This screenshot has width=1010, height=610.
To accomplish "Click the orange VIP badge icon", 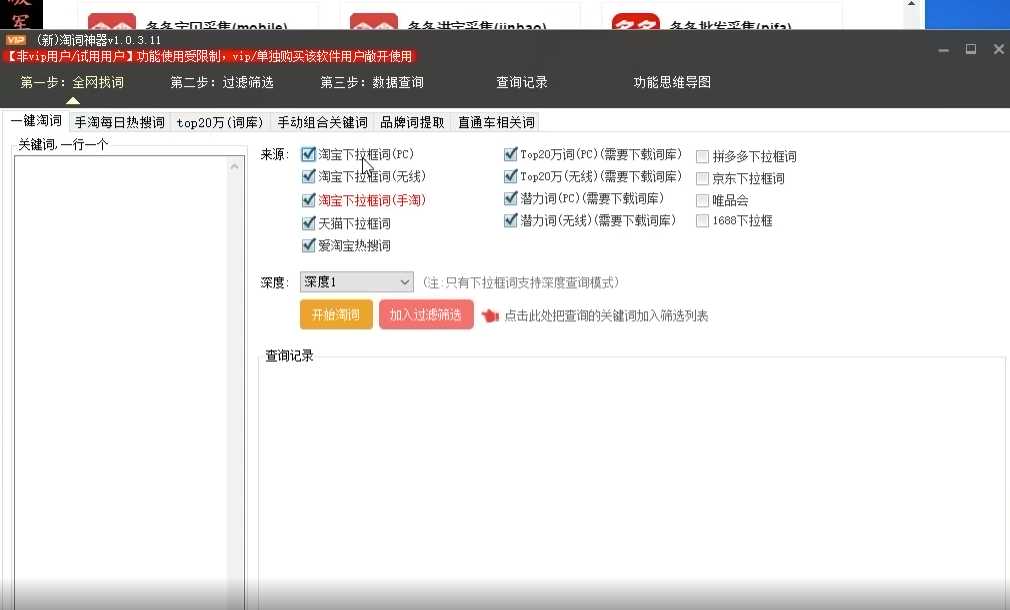I will coord(15,40).
